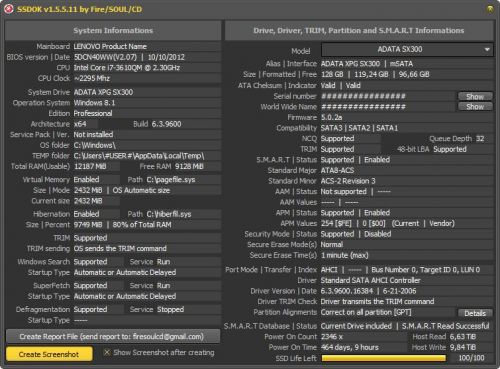Image resolution: width=500 pixels, height=369 pixels.
Task: Select the Build value '6.3.9600'
Action: 166,124
